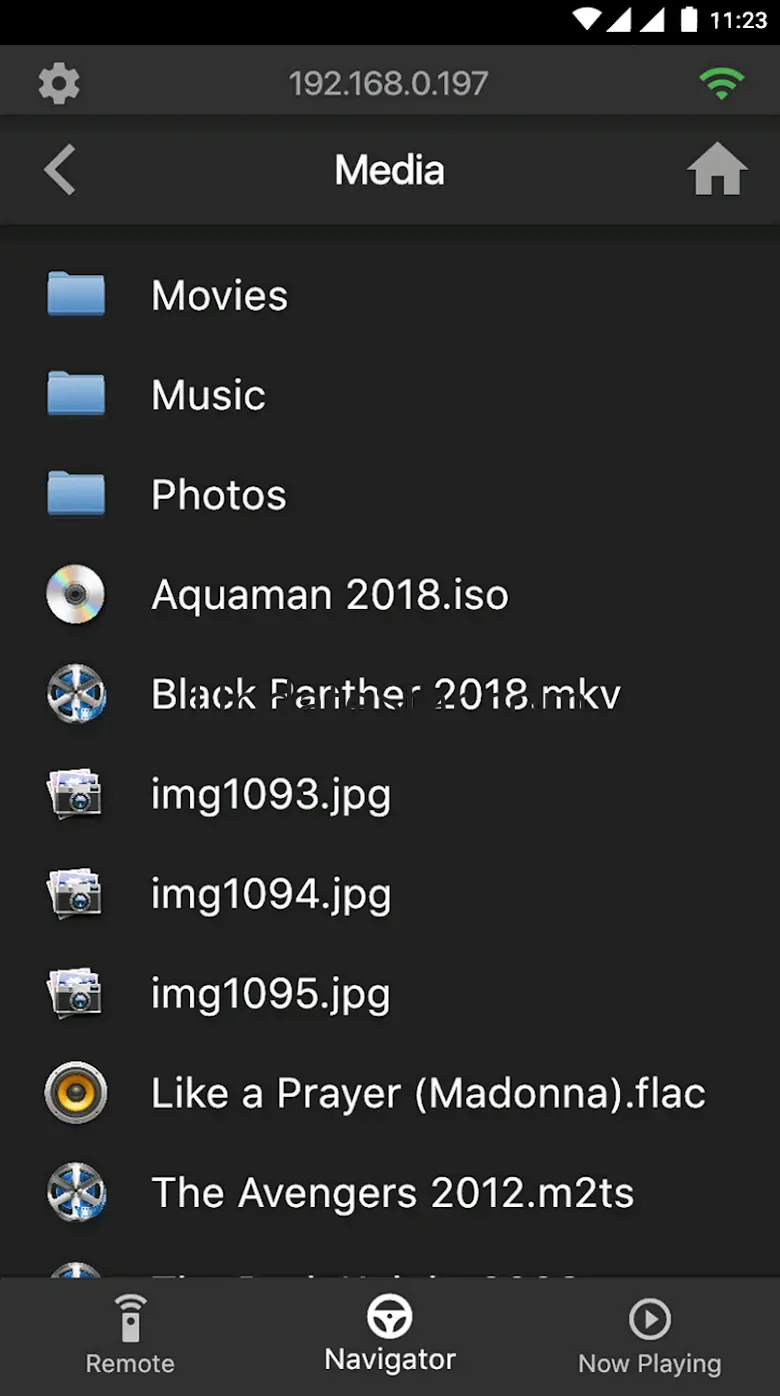Select the file name img1094.jpg
Viewport: 780px width, 1396px height.
[271, 896]
